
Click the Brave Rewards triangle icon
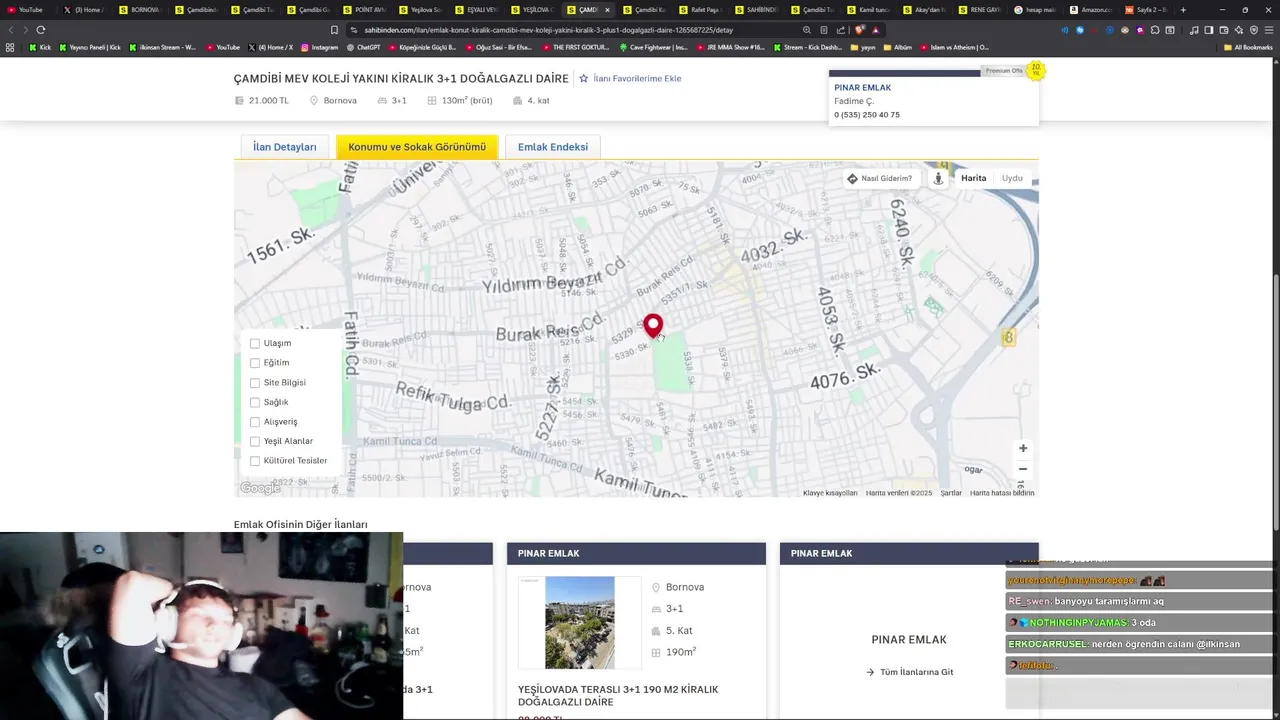875,30
